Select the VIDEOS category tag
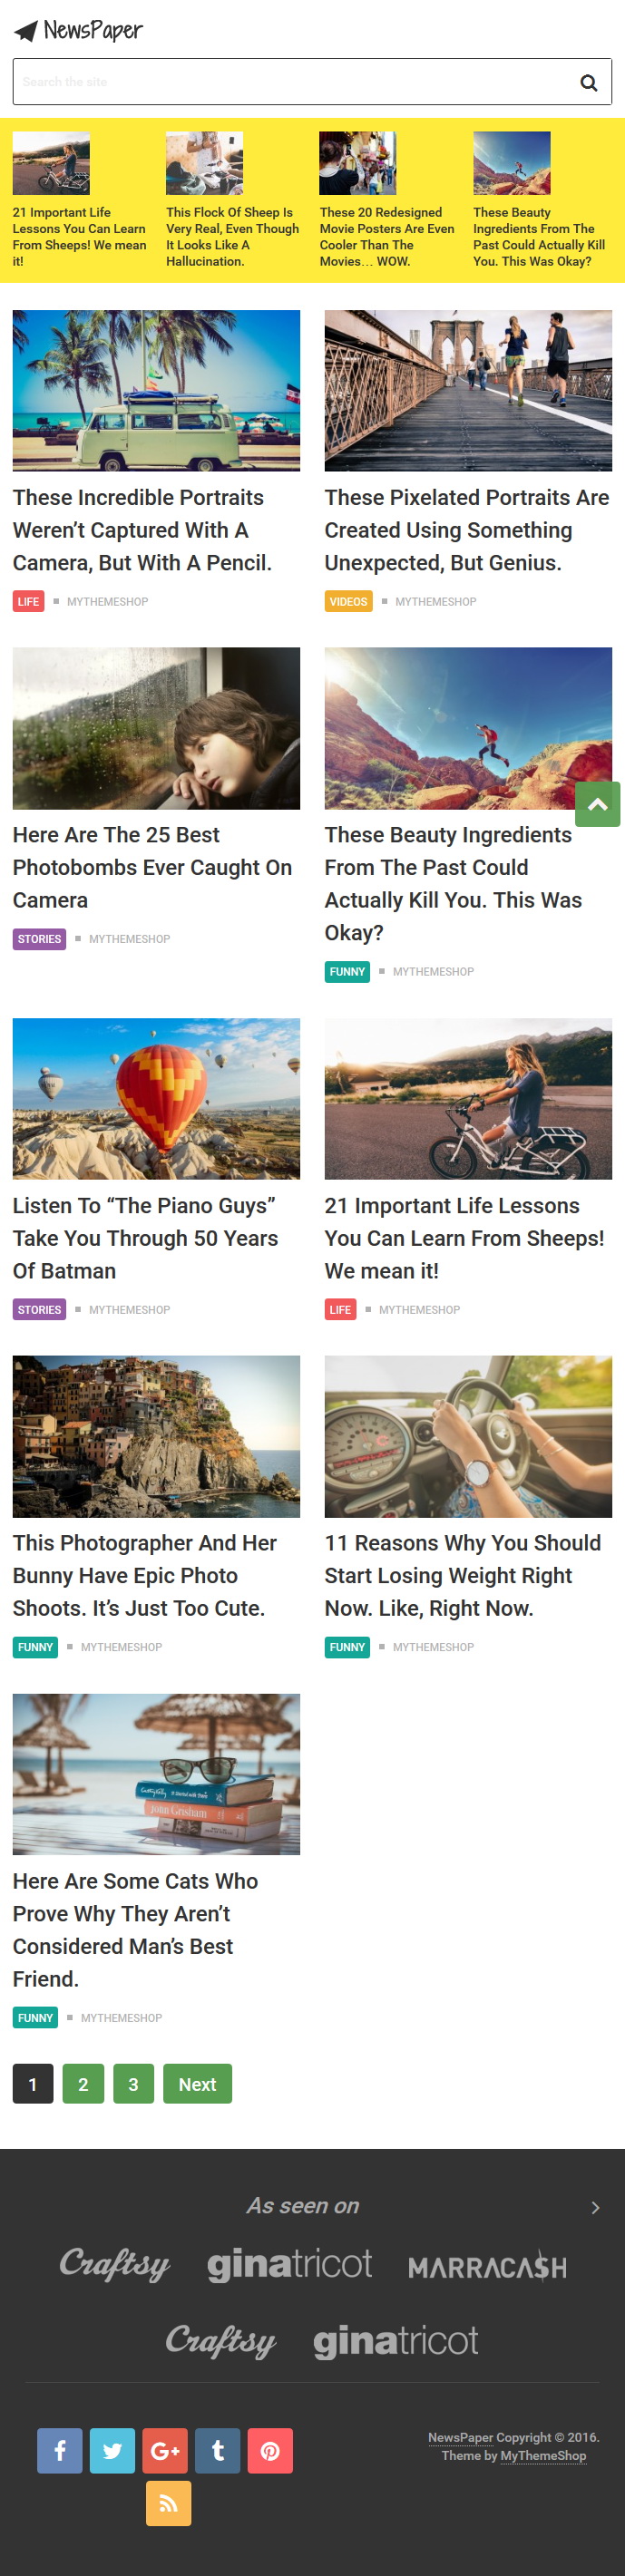The height and width of the screenshot is (2576, 625). (348, 601)
